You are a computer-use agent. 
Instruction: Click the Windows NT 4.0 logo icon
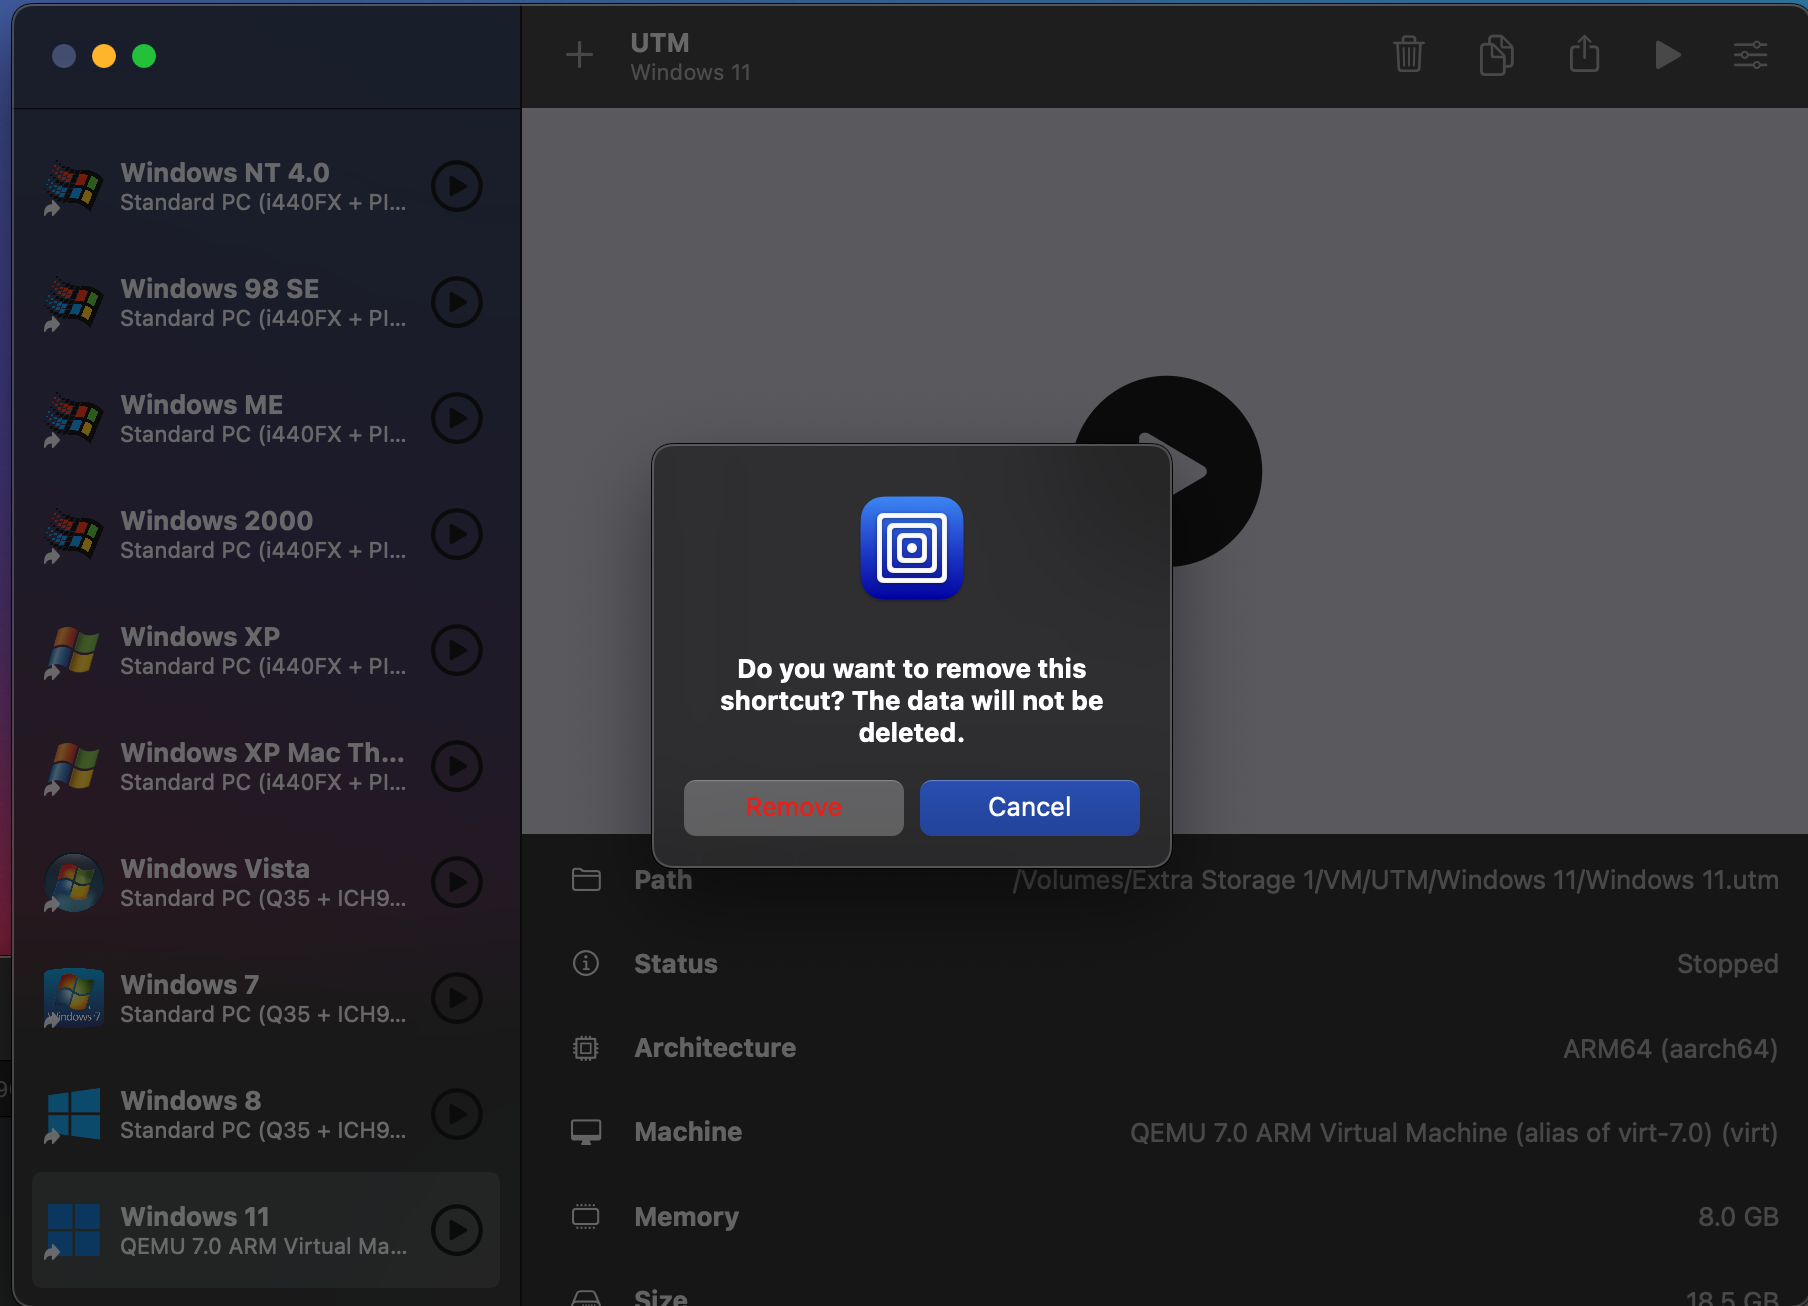pos(73,187)
